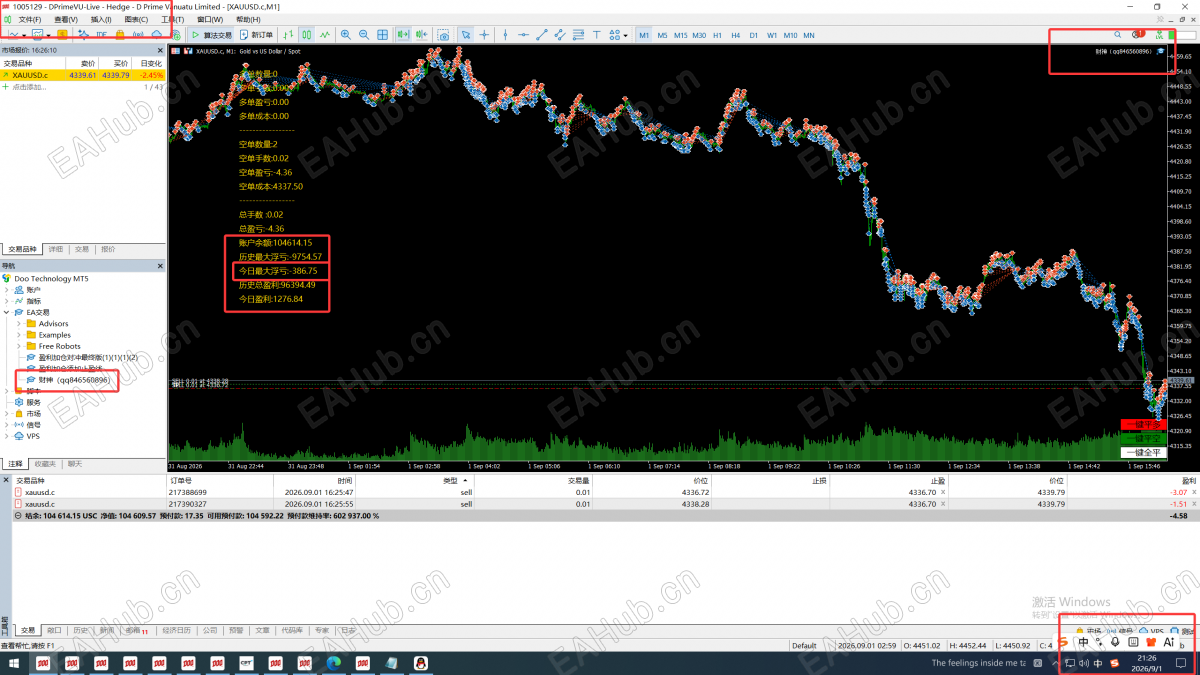The image size is (1200, 675).
Task: Switch to the 报价 tab in Market Watch
Action: pos(108,249)
